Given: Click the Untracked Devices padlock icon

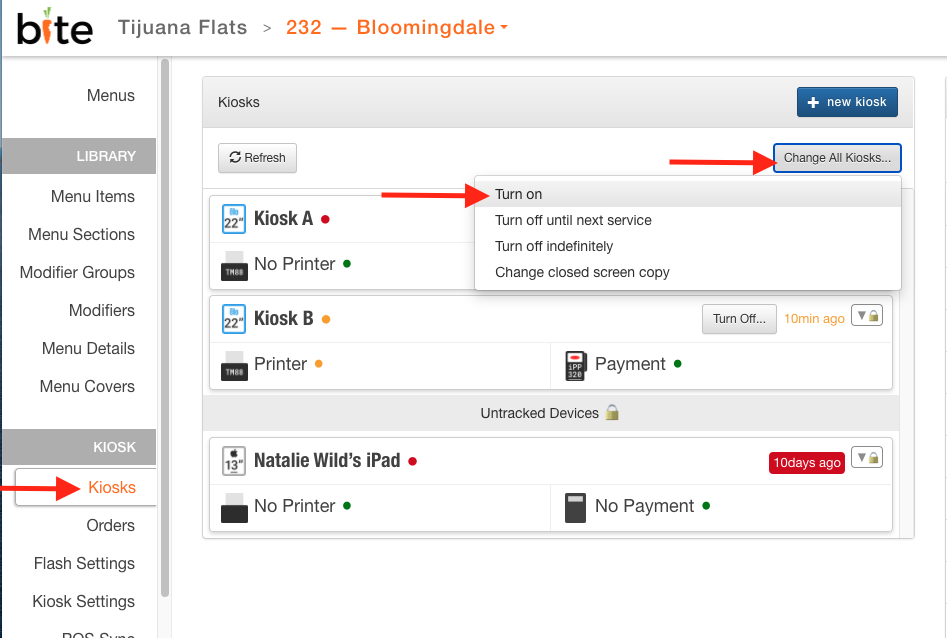Looking at the screenshot, I should (613, 413).
